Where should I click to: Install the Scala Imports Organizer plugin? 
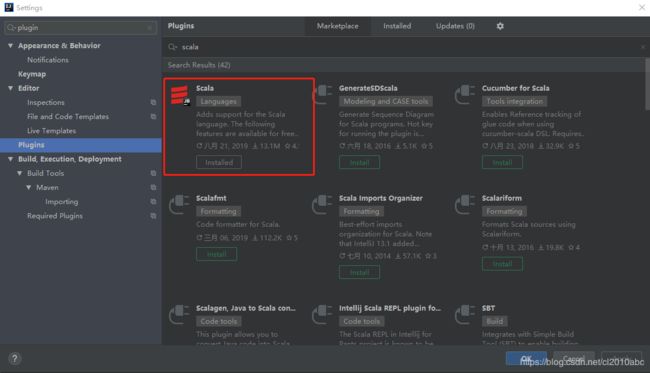359,272
